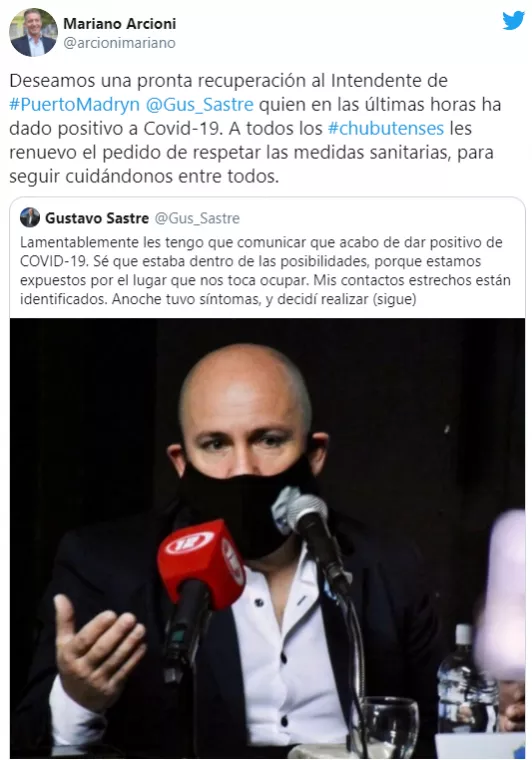Click the main tweet text about Covid-19
The width and height of the screenshot is (532, 760).
coord(255,128)
